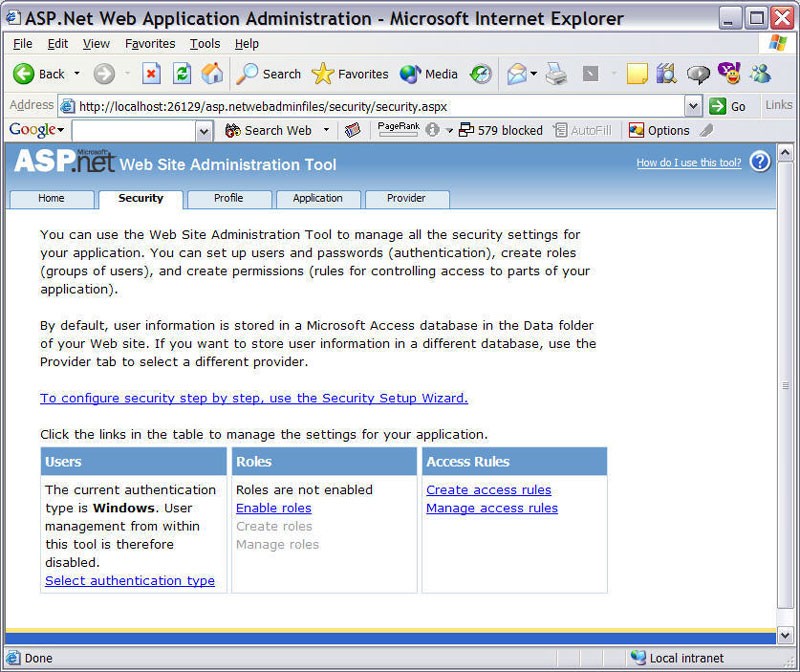Viewport: 800px width, 672px height.
Task: Go to the browser Home page icon
Action: (212, 74)
